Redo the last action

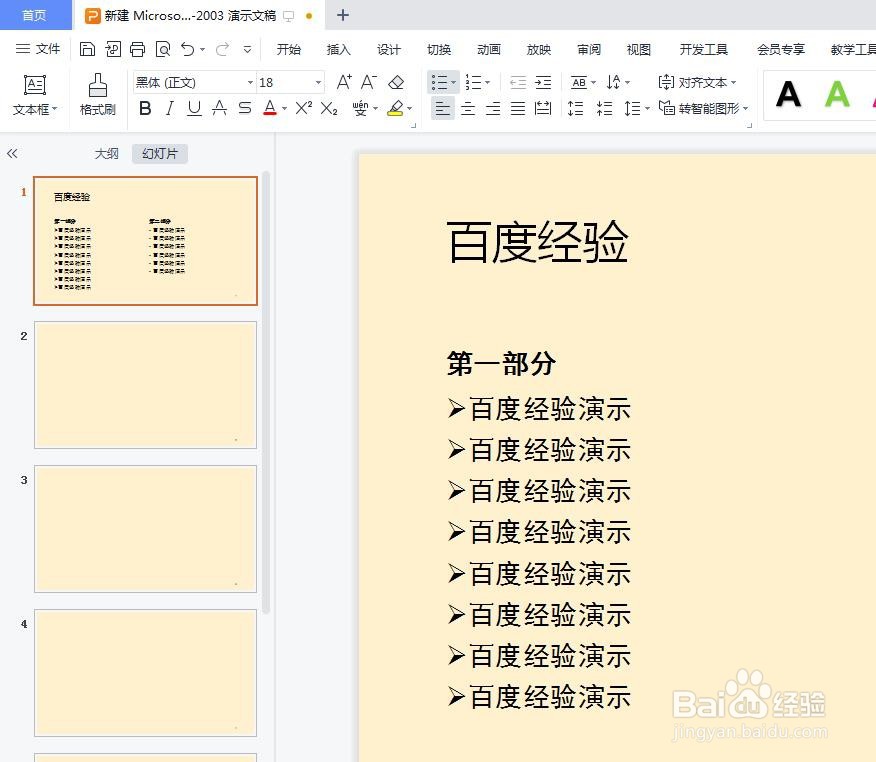coord(222,49)
